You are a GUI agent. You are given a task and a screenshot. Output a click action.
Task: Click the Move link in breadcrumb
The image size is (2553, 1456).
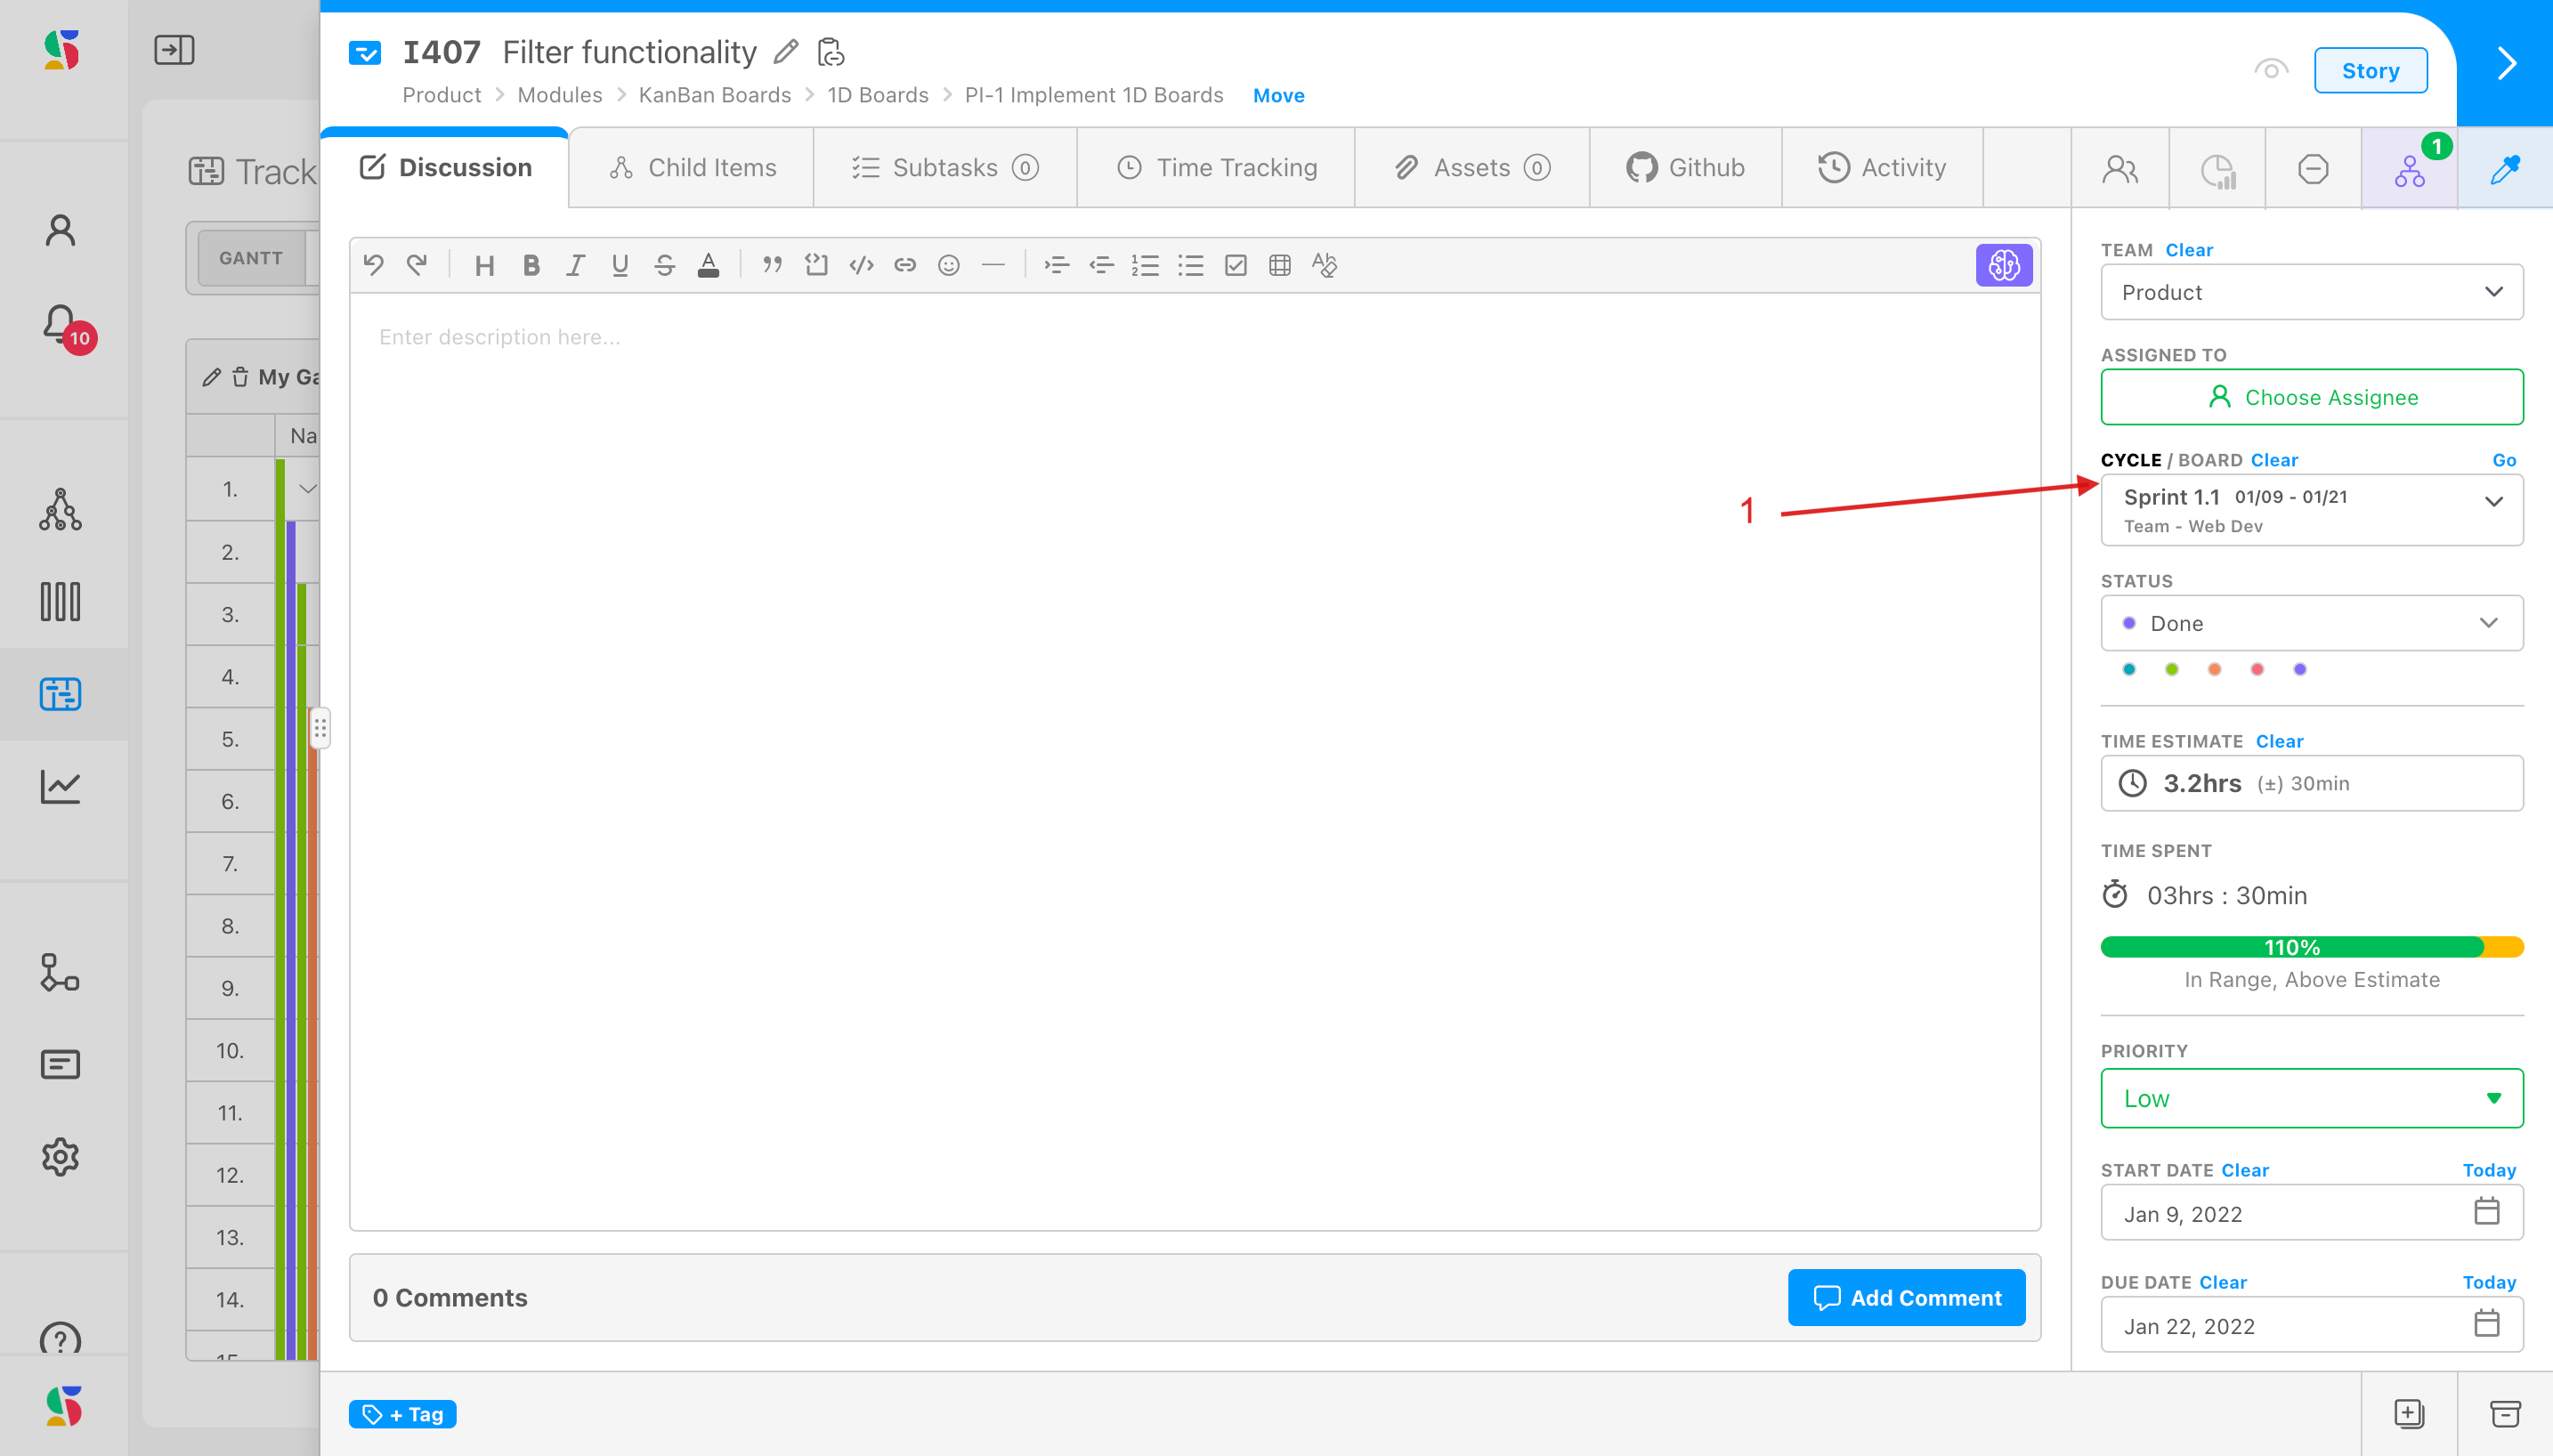click(x=1278, y=96)
